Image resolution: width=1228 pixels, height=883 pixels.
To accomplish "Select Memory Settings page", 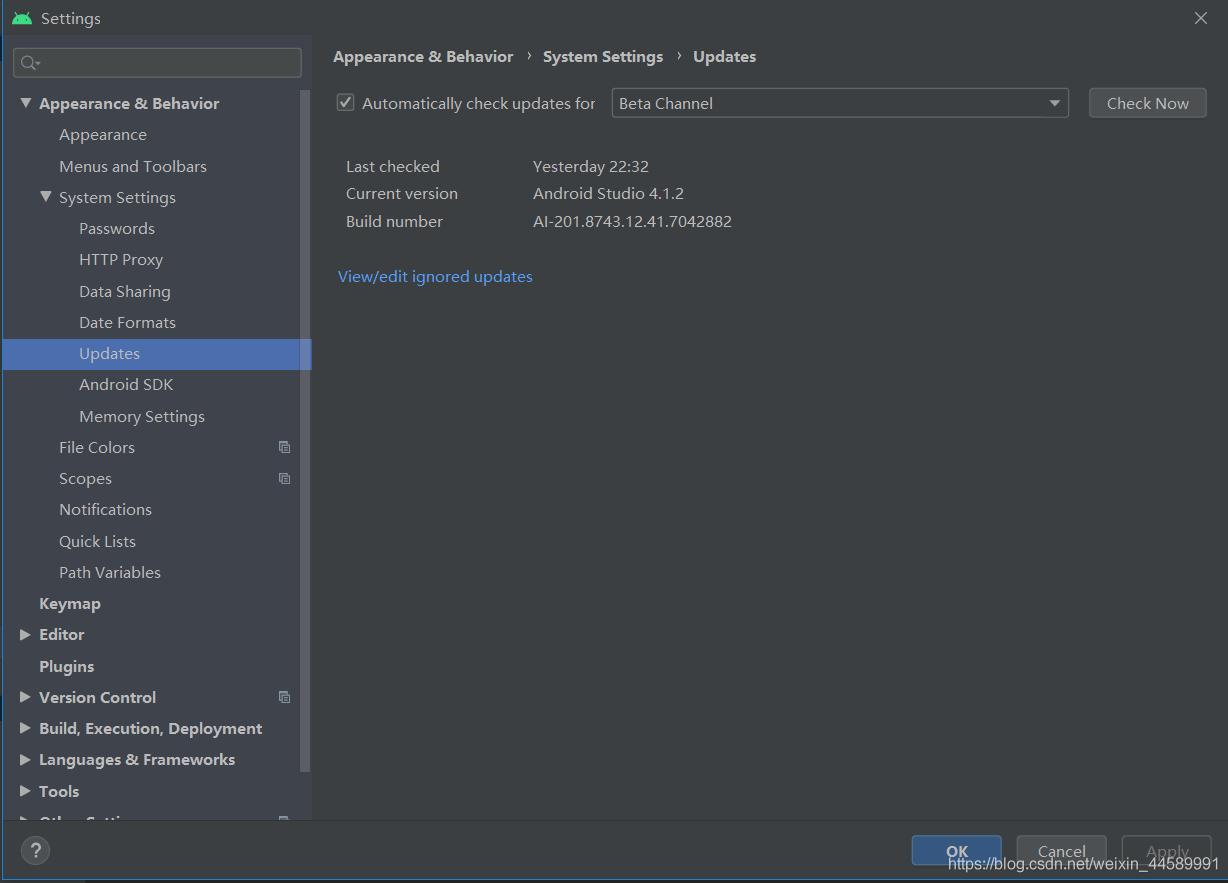I will [142, 416].
